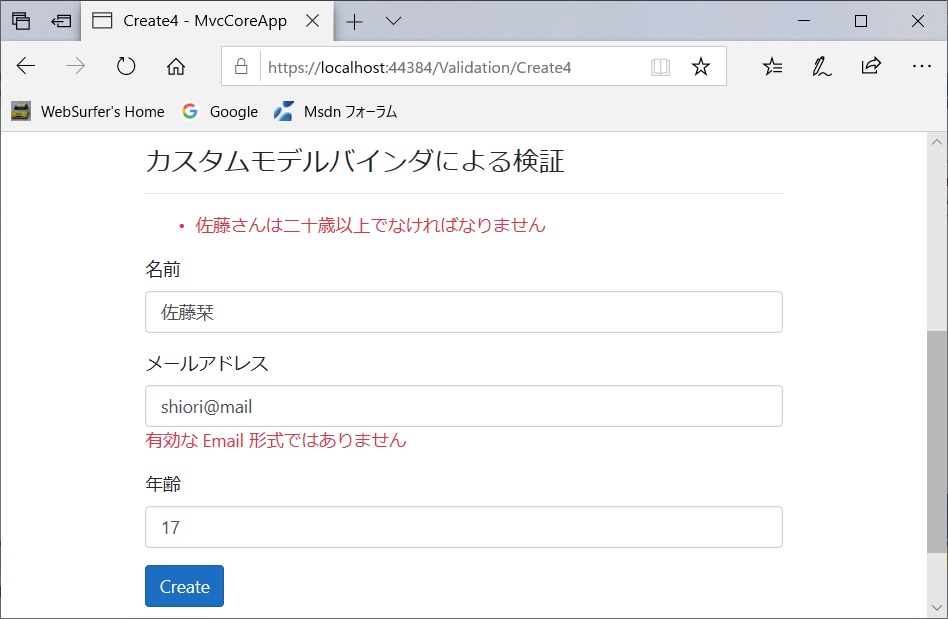The image size is (948, 619).
Task: Show tabs you've set aside
Action: click(x=21, y=21)
